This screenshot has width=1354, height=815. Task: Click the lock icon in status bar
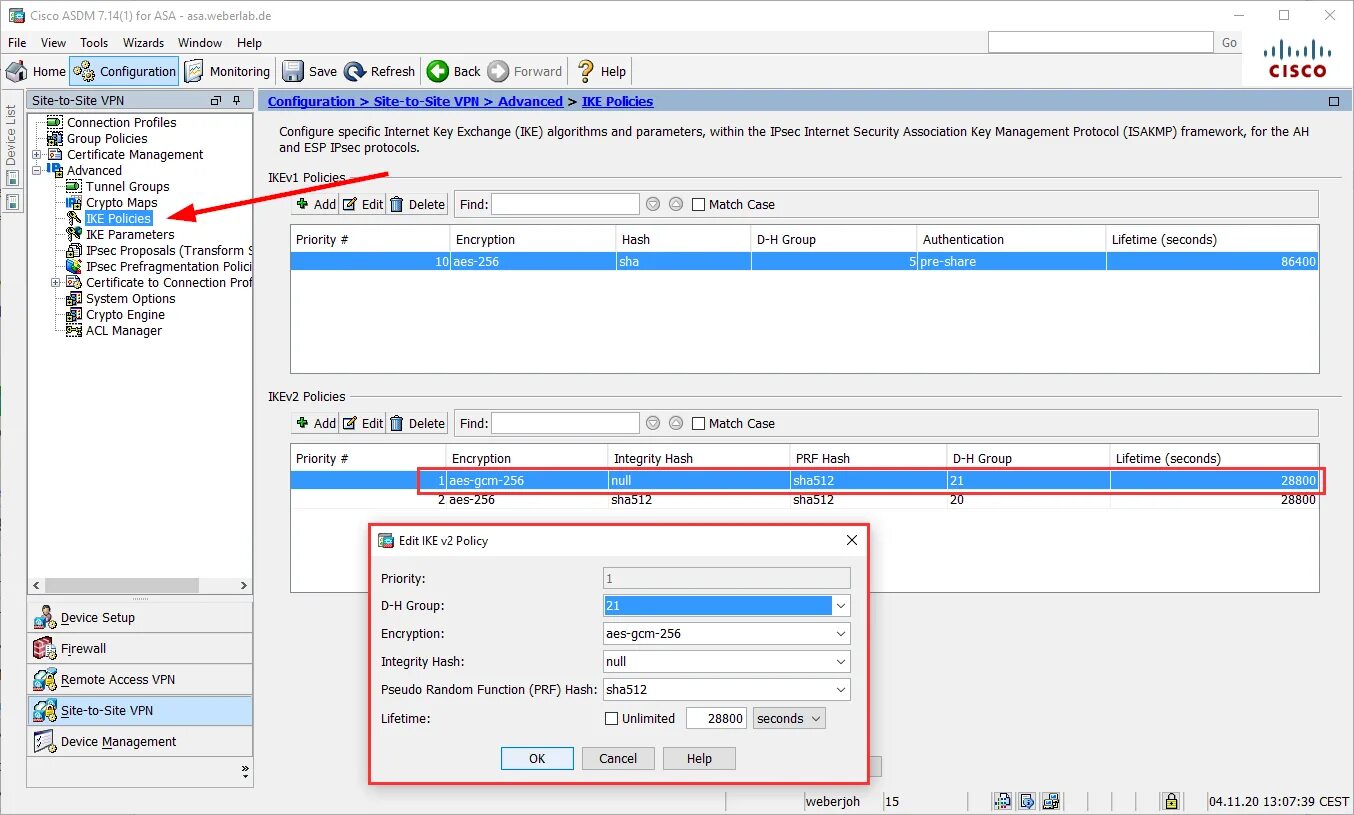coord(1171,801)
